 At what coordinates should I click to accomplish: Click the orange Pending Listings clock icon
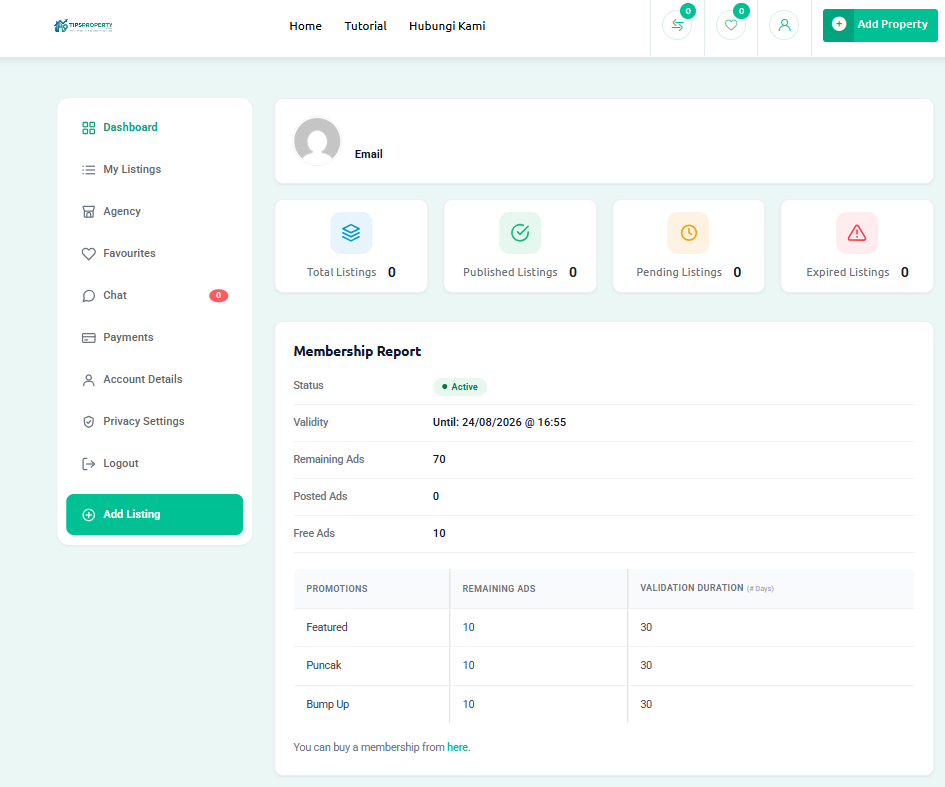[688, 233]
